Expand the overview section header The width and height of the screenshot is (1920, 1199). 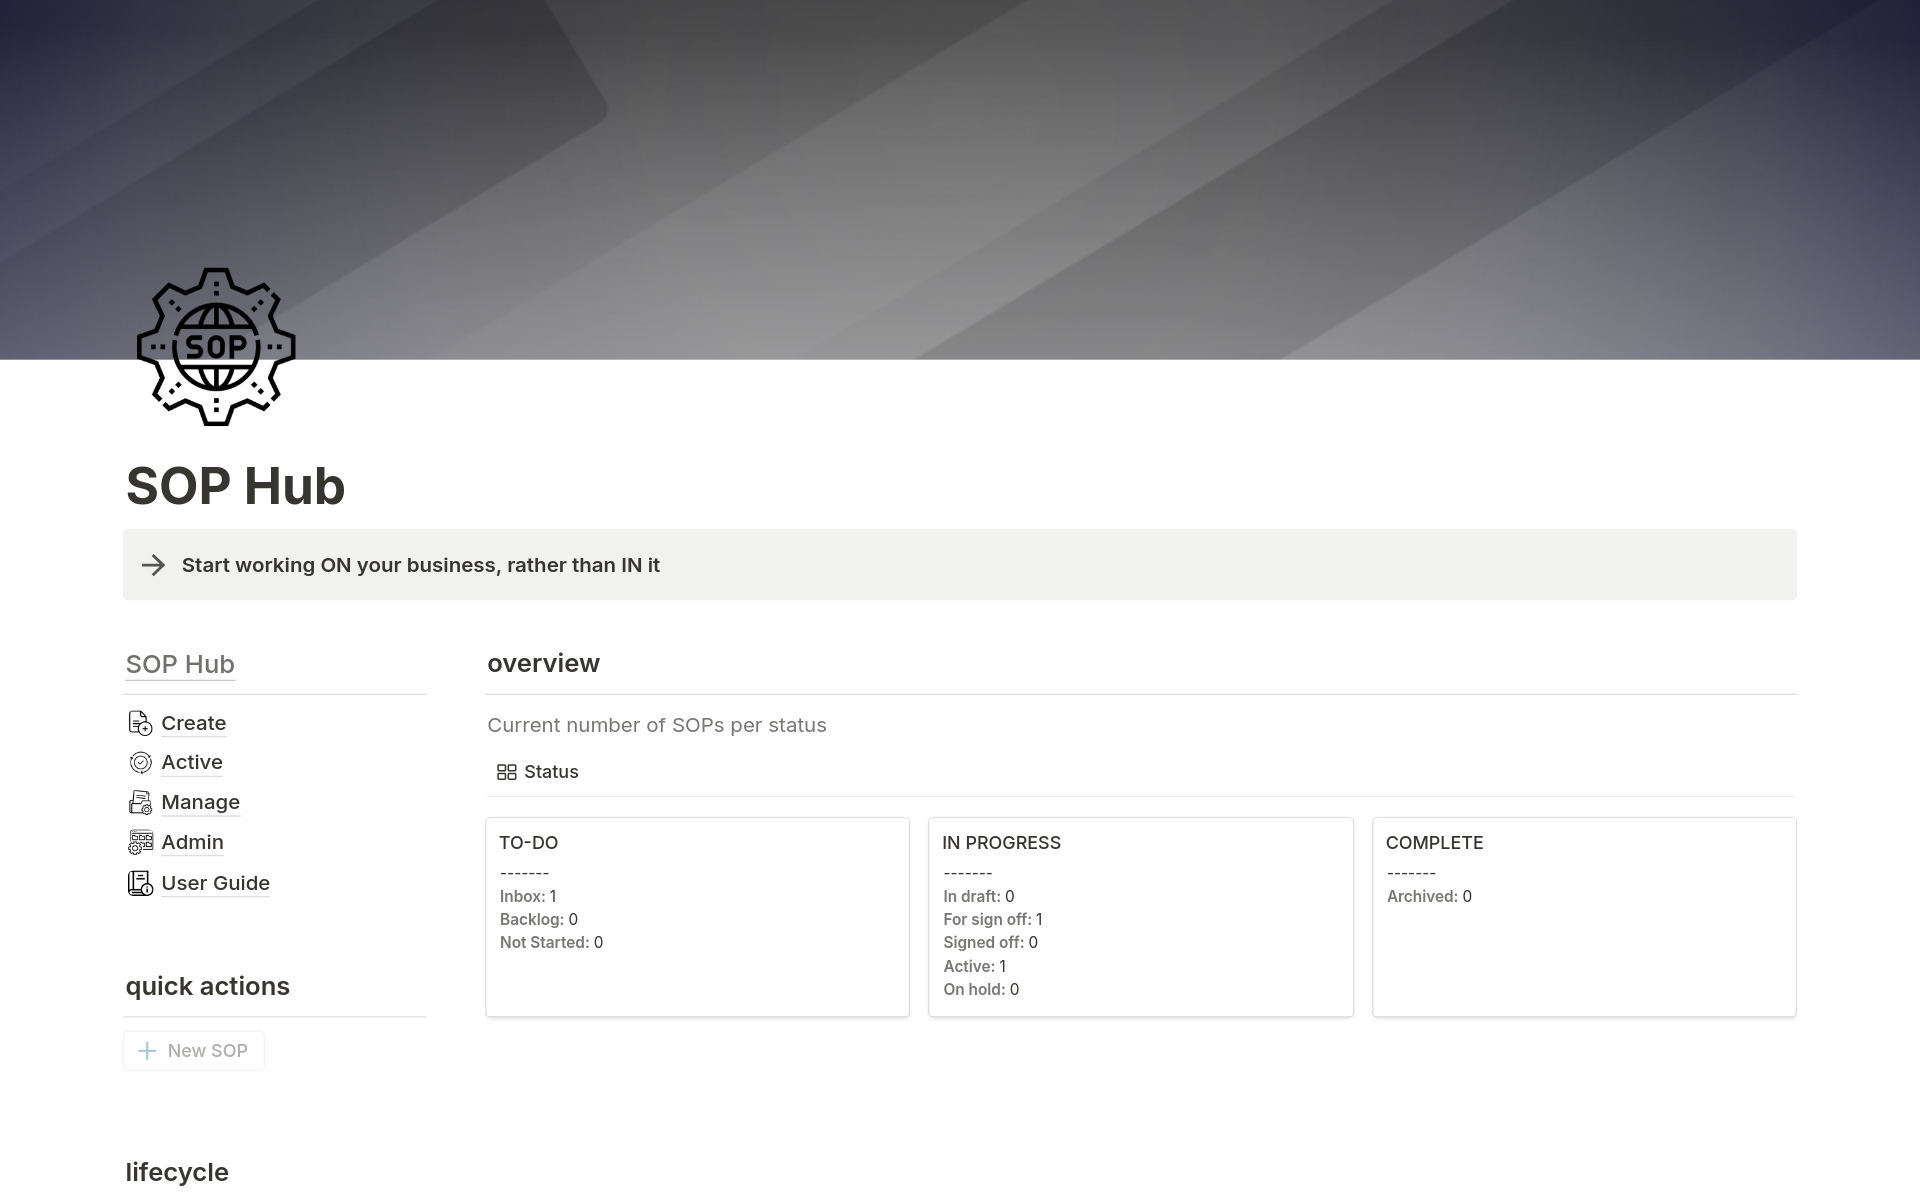point(543,662)
